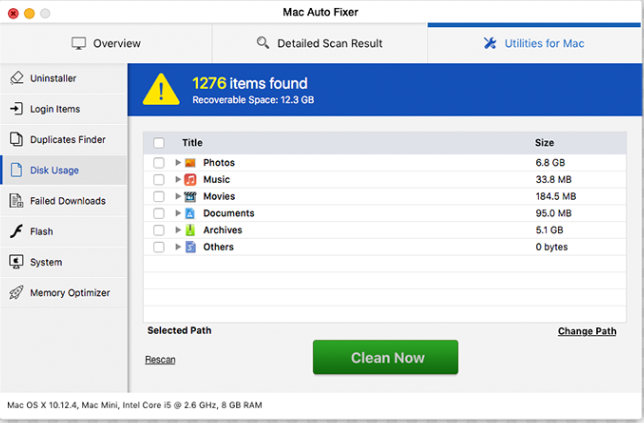Expand the Photos disclosure triangle
The height and width of the screenshot is (423, 644).
coord(178,162)
